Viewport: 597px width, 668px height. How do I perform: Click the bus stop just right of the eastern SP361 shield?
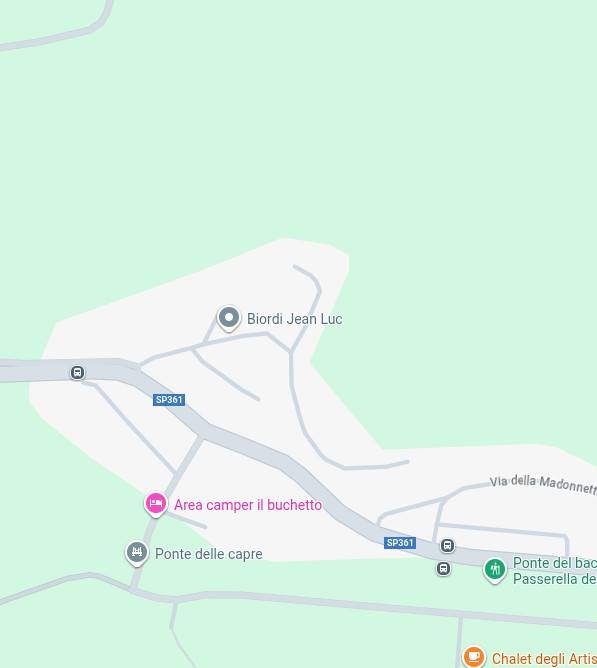tap(447, 545)
